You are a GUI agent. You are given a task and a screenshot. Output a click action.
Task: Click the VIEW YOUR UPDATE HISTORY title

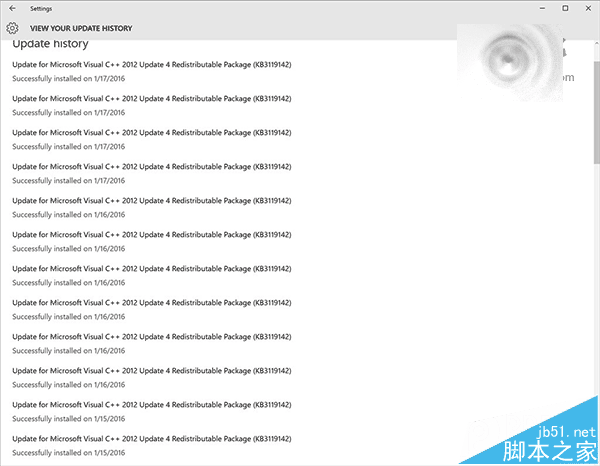81,28
